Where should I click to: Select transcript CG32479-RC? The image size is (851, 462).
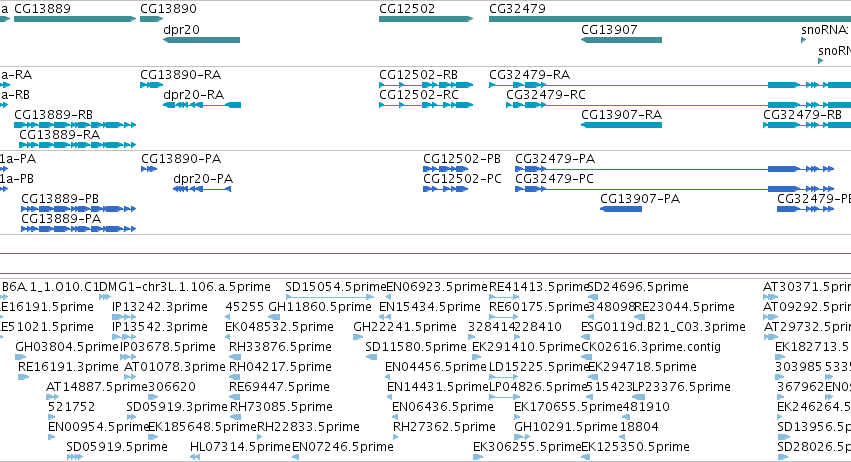pos(546,95)
